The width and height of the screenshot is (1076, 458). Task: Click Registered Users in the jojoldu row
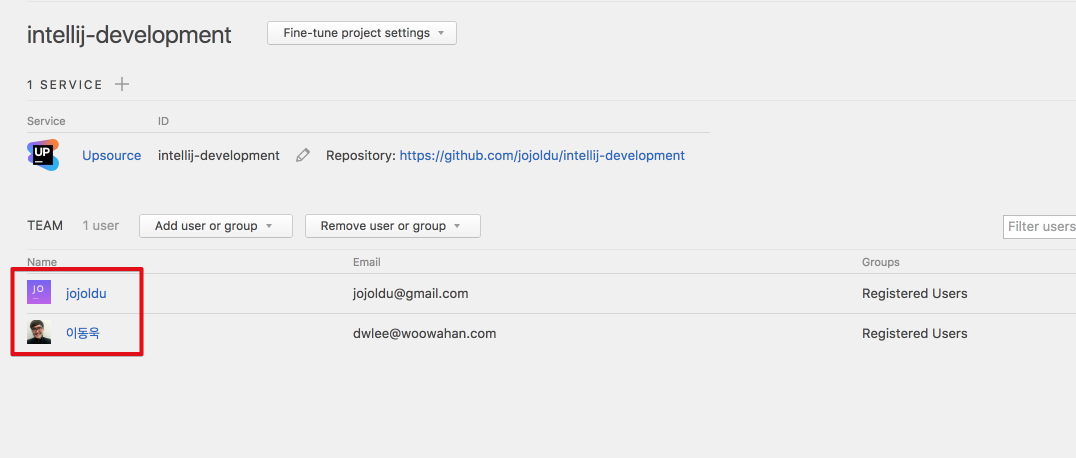pyautogui.click(x=915, y=294)
